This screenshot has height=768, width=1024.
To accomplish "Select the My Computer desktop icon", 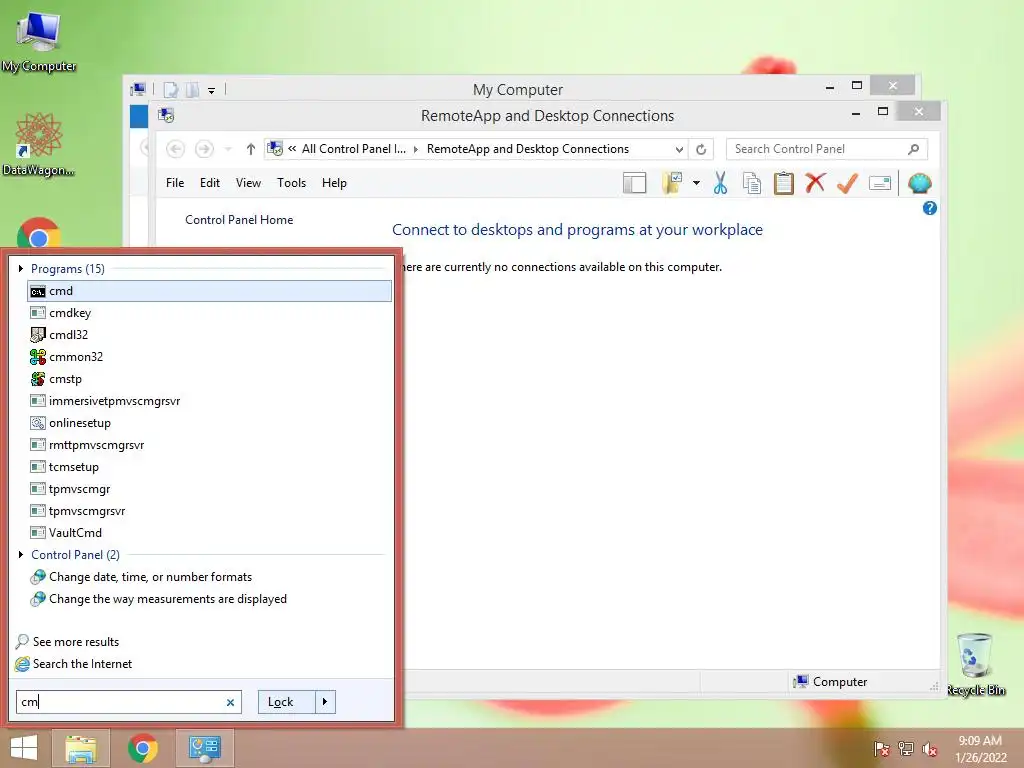I will coord(39,42).
